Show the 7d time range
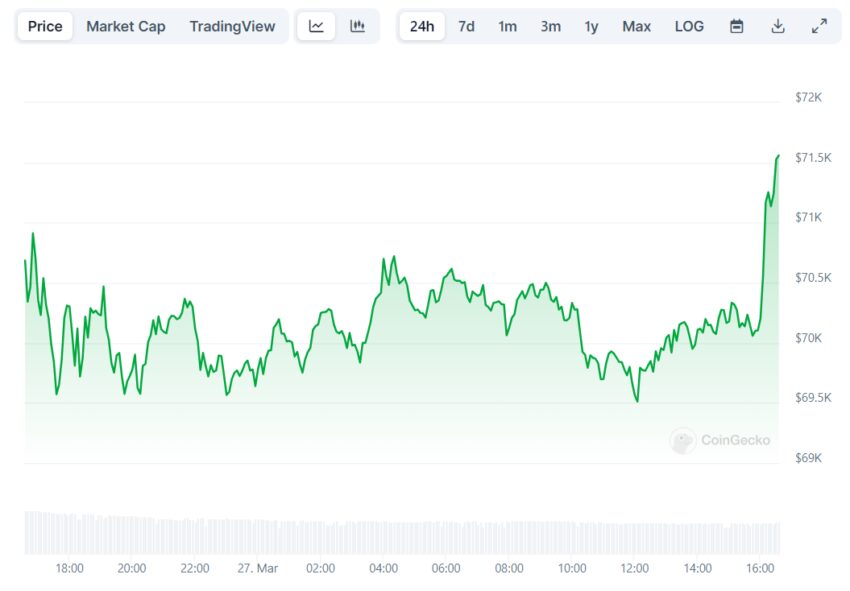The image size is (850, 591). click(x=466, y=26)
